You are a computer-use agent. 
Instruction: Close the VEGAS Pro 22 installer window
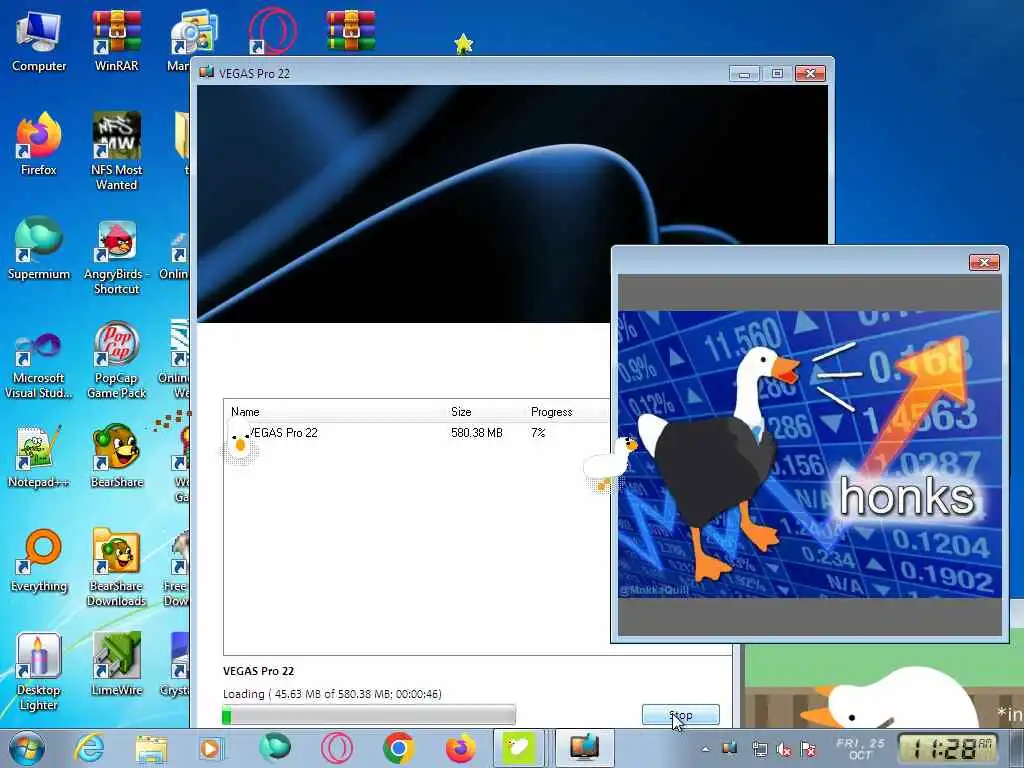(x=810, y=74)
